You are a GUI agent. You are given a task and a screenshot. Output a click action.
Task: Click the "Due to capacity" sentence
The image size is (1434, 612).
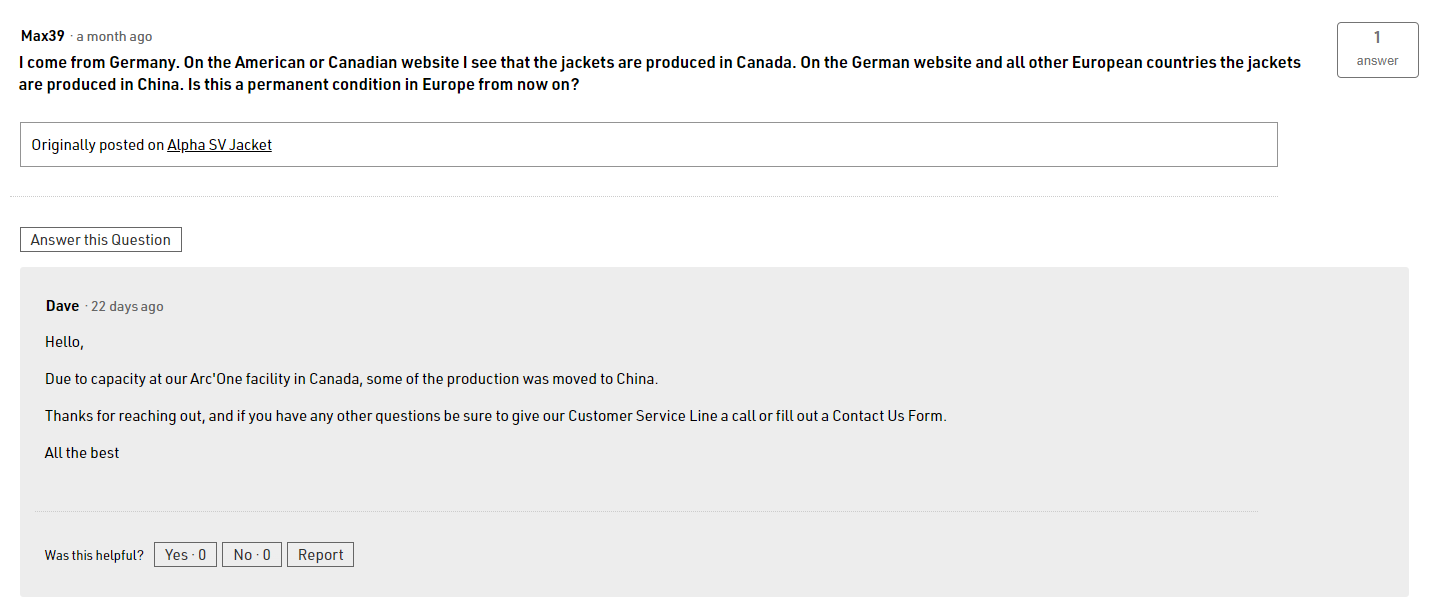[351, 379]
